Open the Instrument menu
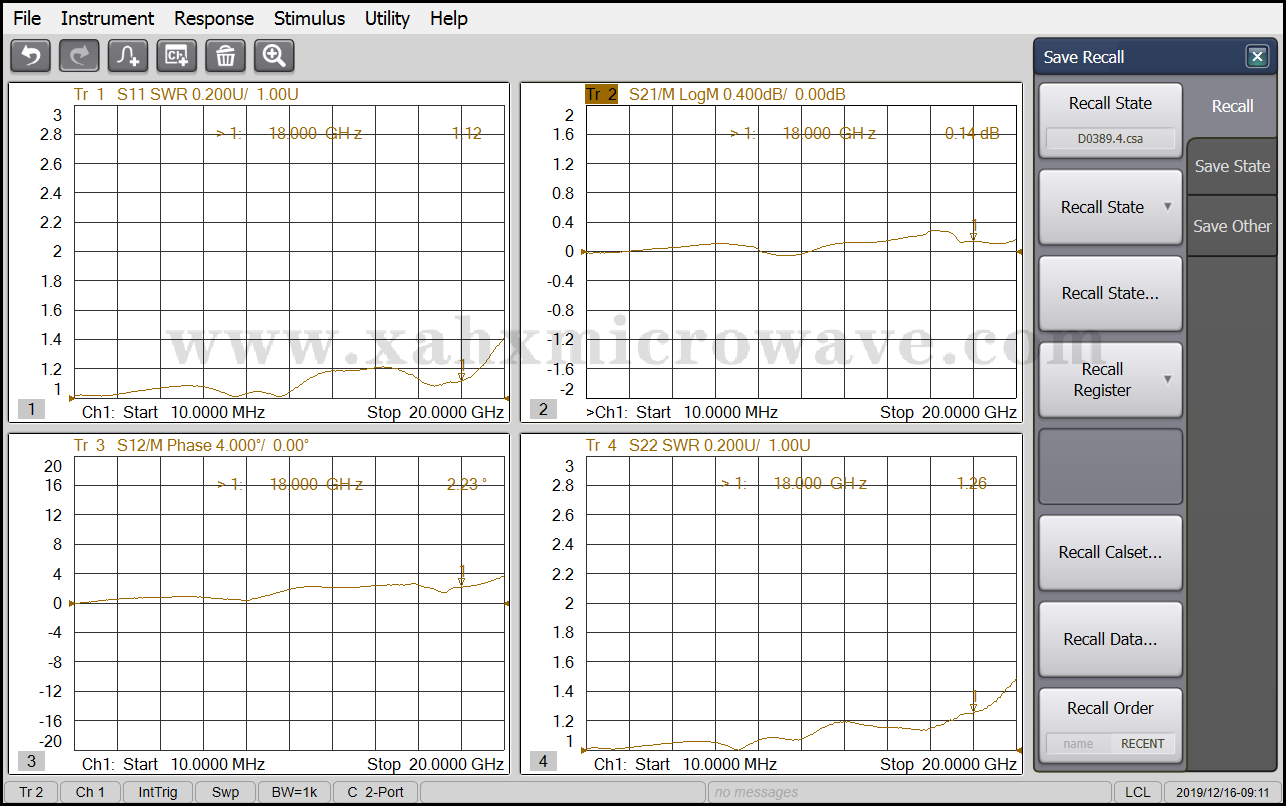Screen dimensions: 1286x806 coord(107,18)
